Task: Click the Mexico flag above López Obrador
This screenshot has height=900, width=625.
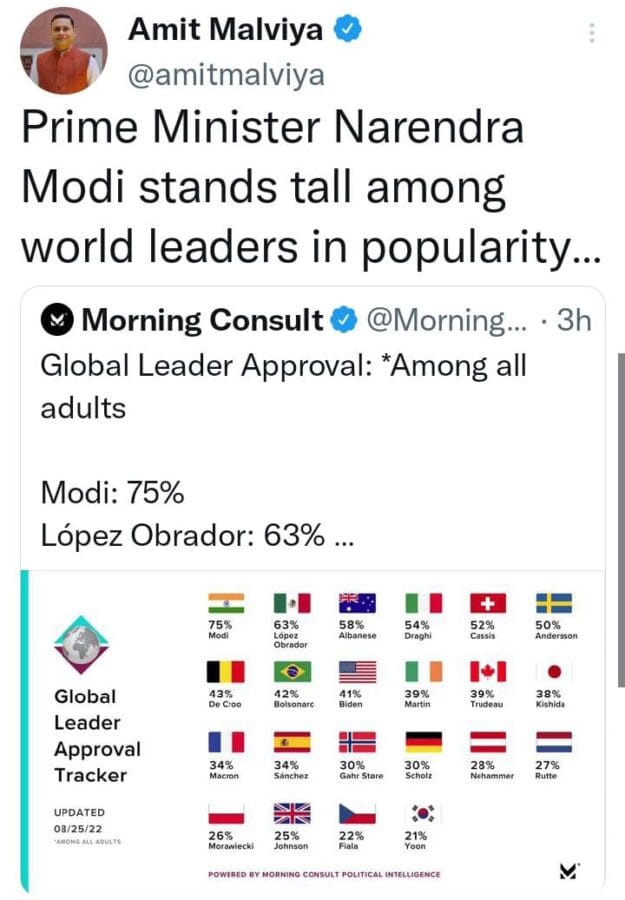Action: tap(292, 603)
